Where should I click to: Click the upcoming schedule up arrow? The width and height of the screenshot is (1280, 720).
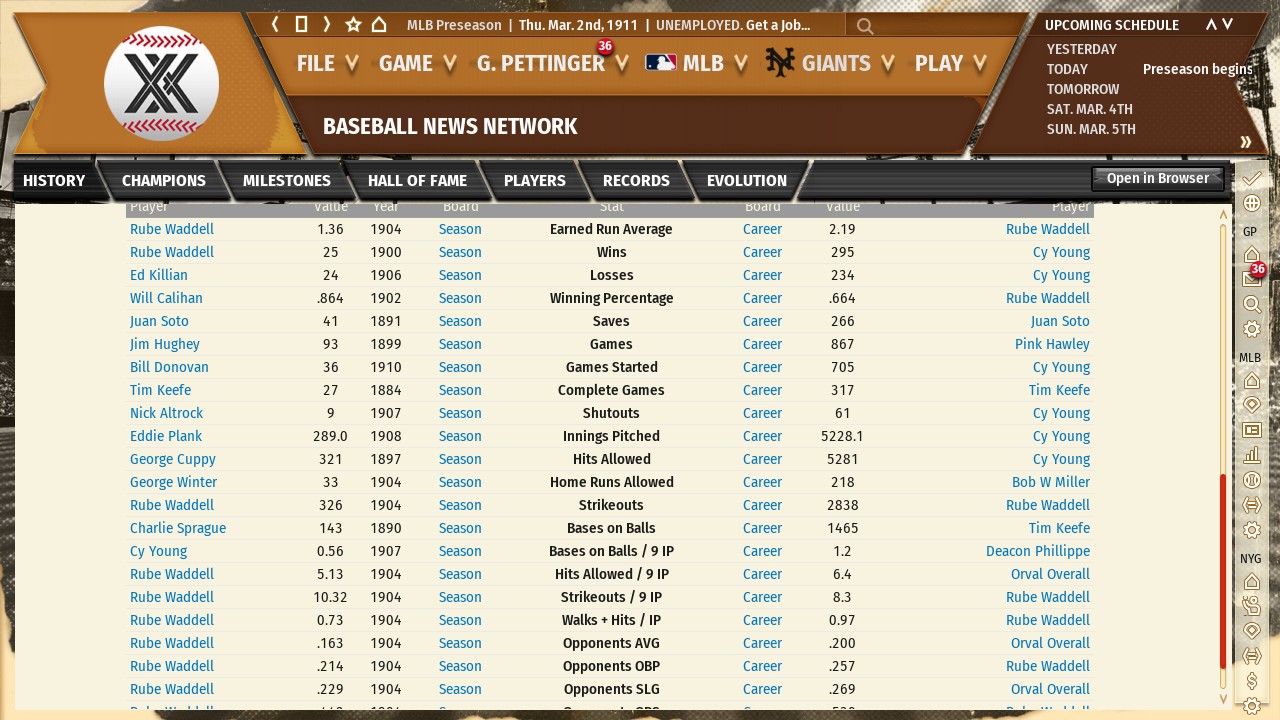pyautogui.click(x=1211, y=25)
